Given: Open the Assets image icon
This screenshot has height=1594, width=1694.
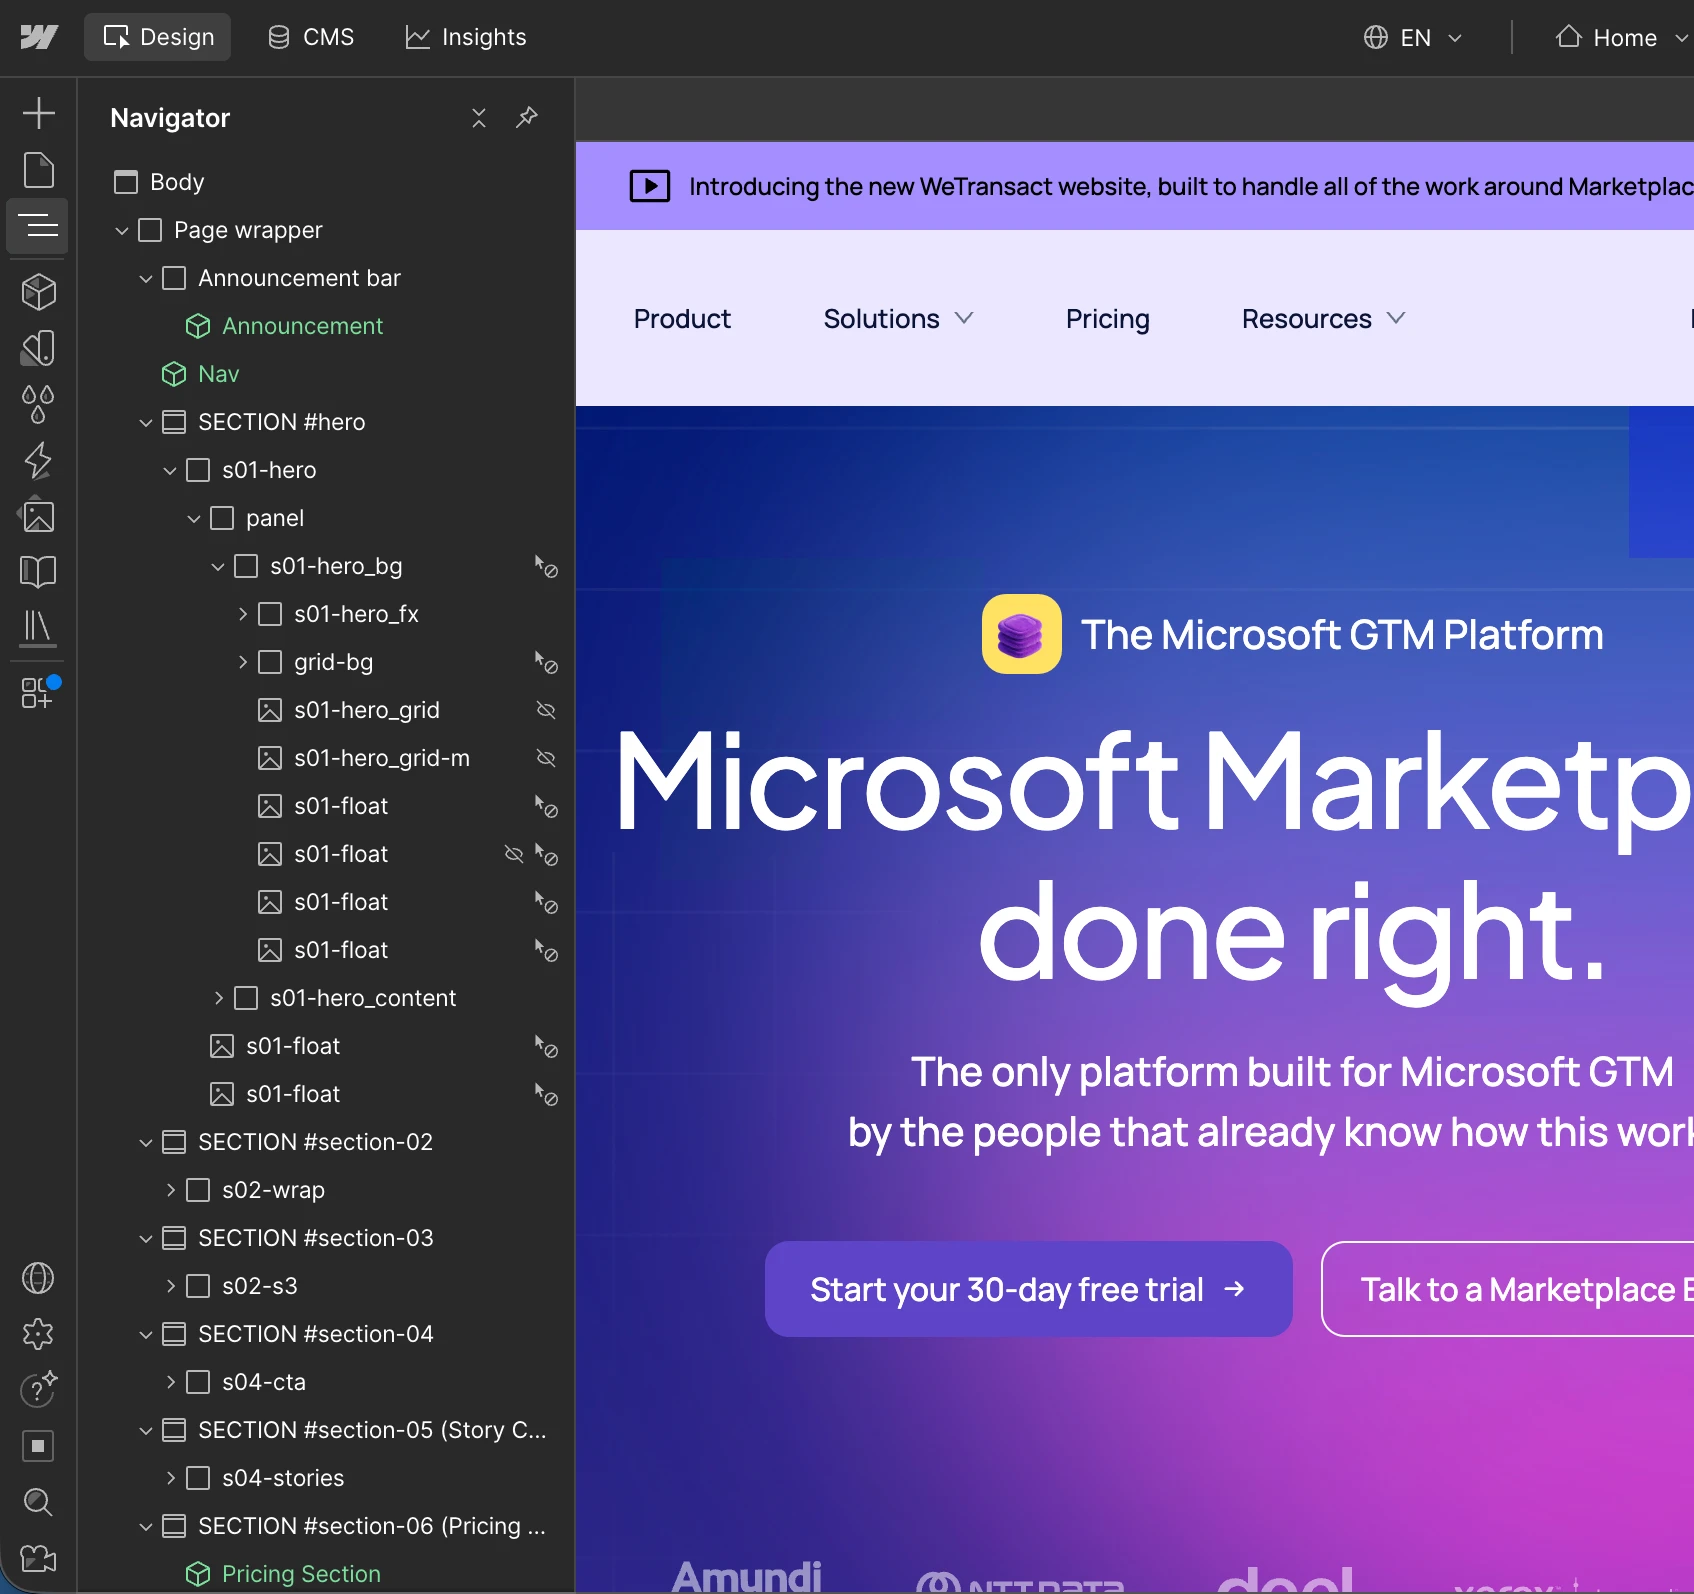Looking at the screenshot, I should (38, 516).
